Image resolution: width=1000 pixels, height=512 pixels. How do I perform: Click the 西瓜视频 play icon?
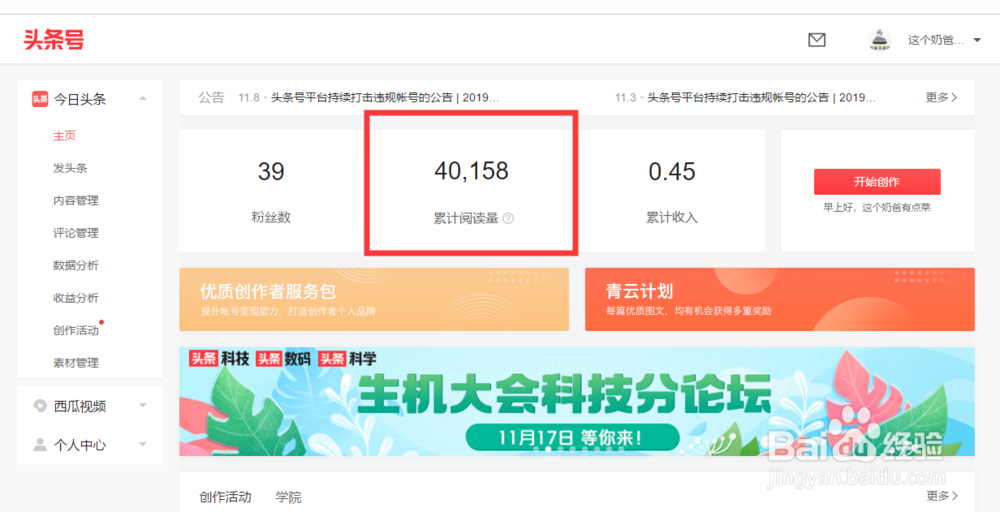(40, 406)
